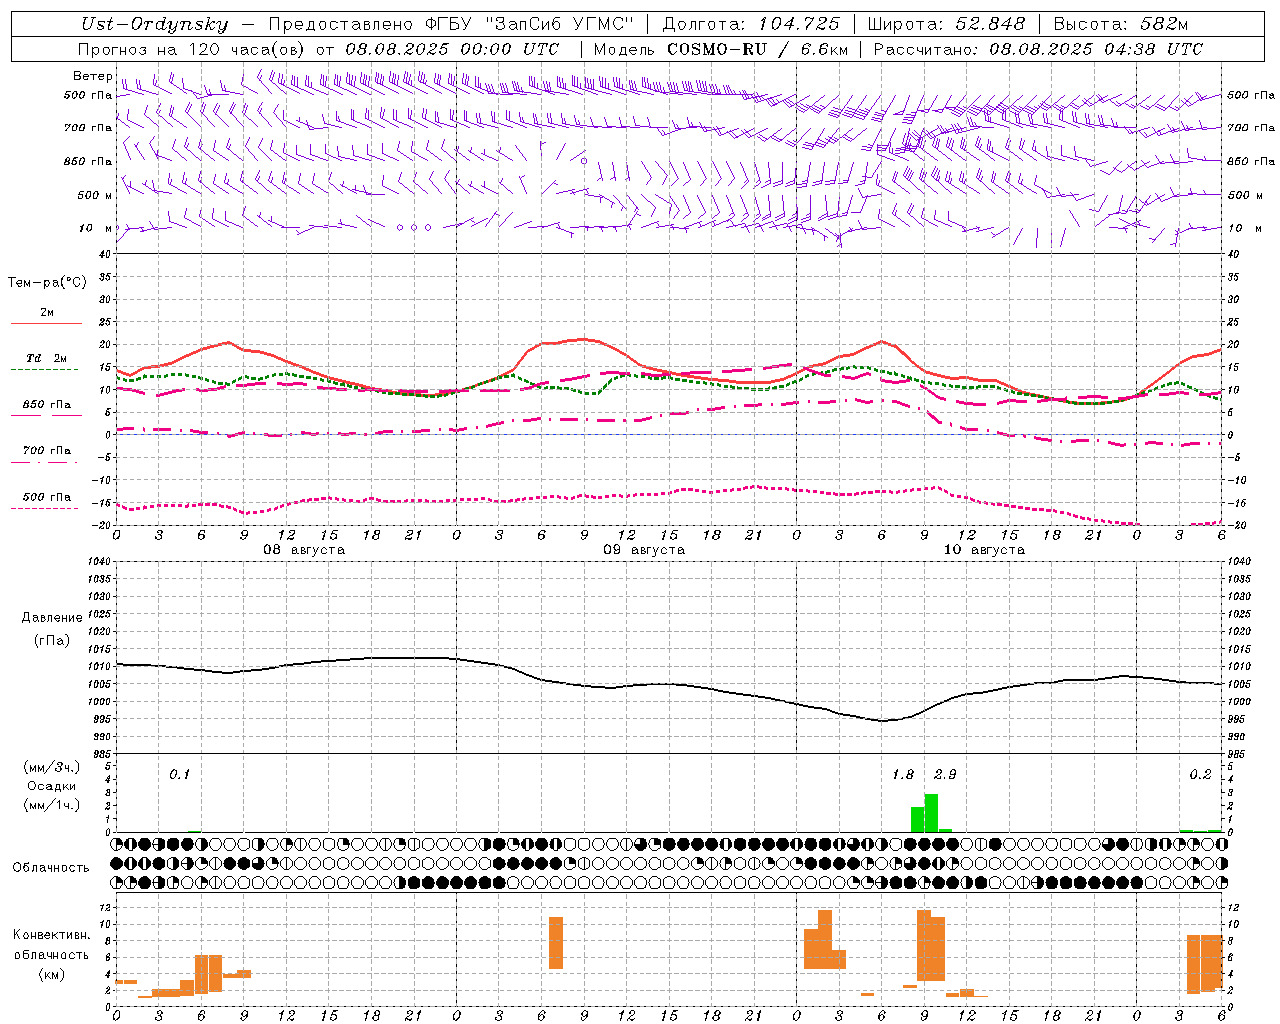This screenshot has height=1024, width=1280.
Task: Click the Облачность panel label
Action: click(x=51, y=867)
